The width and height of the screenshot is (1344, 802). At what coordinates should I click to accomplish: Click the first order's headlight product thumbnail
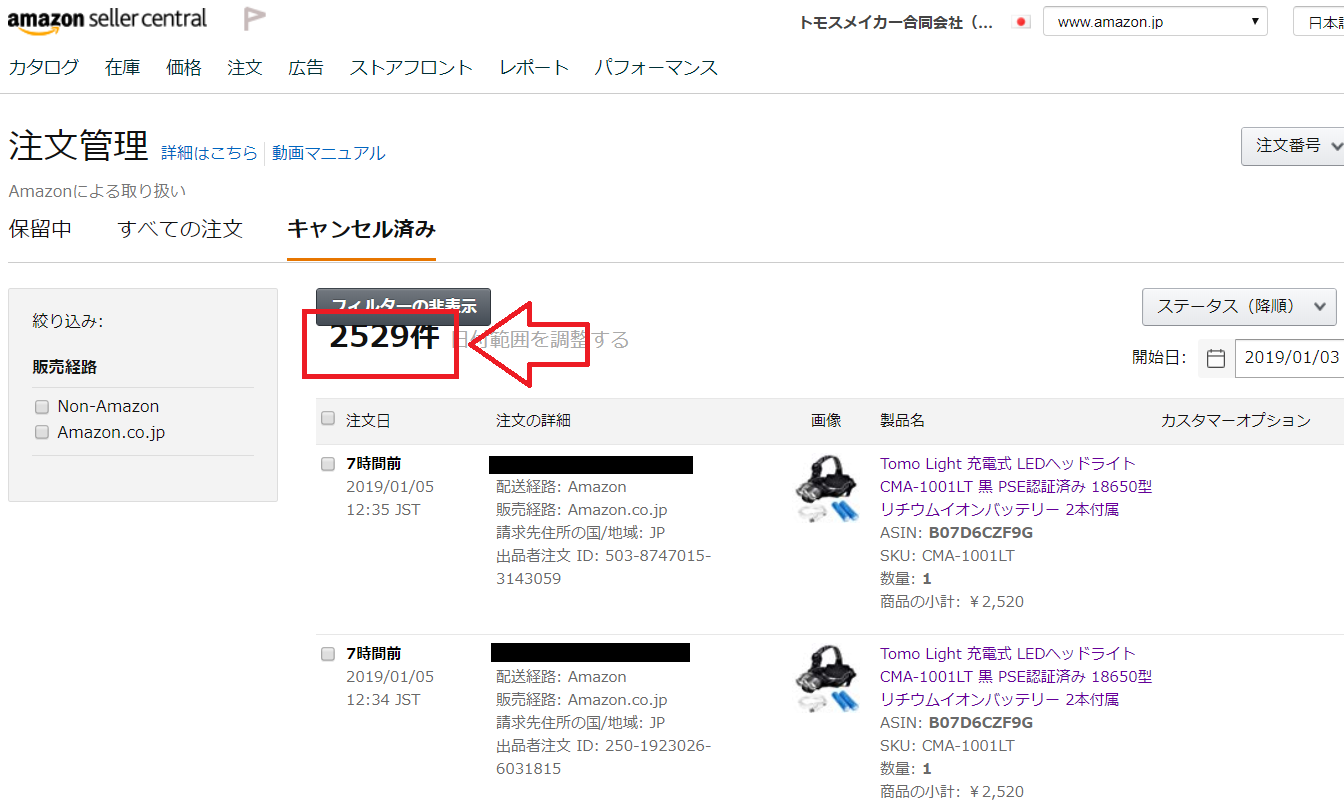(826, 490)
